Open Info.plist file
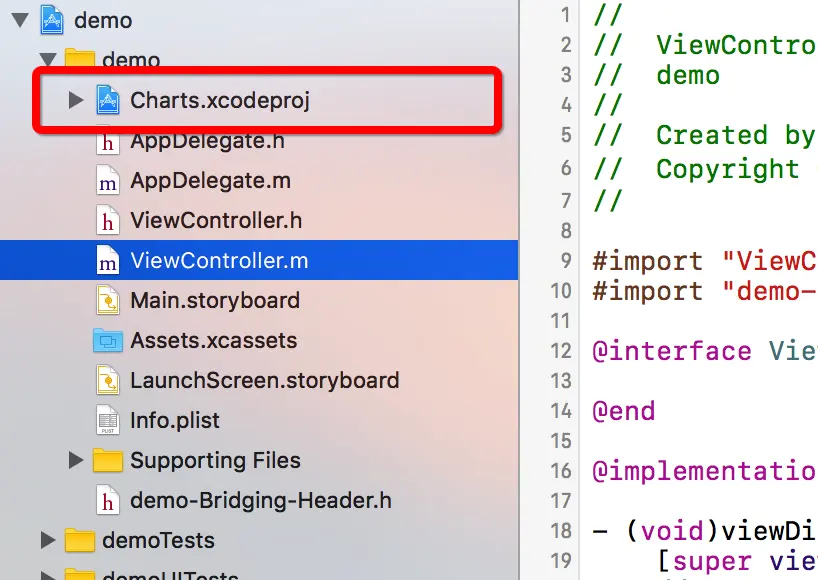Image resolution: width=818 pixels, height=580 pixels. click(175, 420)
